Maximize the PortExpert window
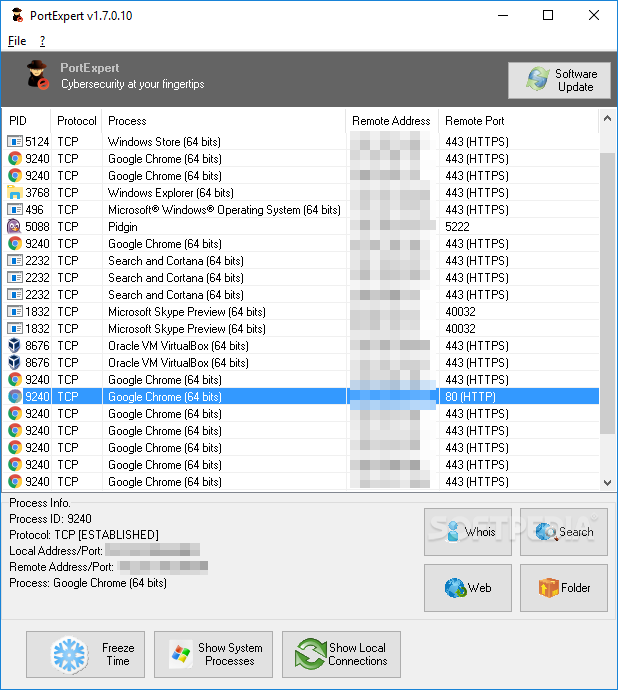 (x=548, y=15)
